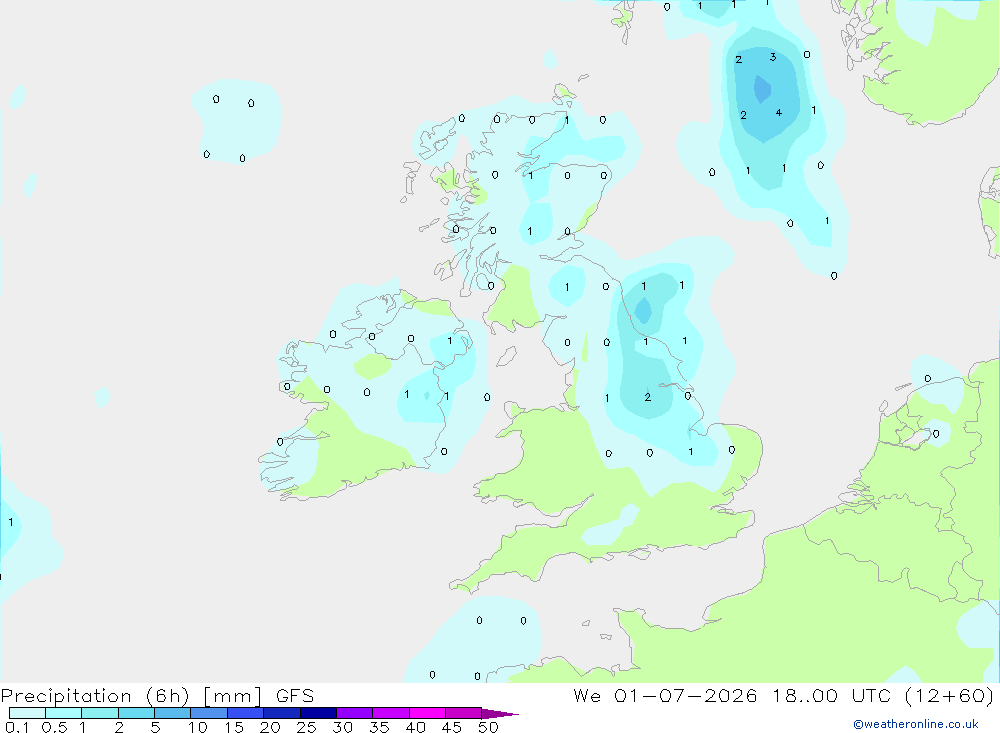The width and height of the screenshot is (1000, 733).
Task: Pick the 40–45 mm magenta legend swatch
Action: [x=427, y=713]
